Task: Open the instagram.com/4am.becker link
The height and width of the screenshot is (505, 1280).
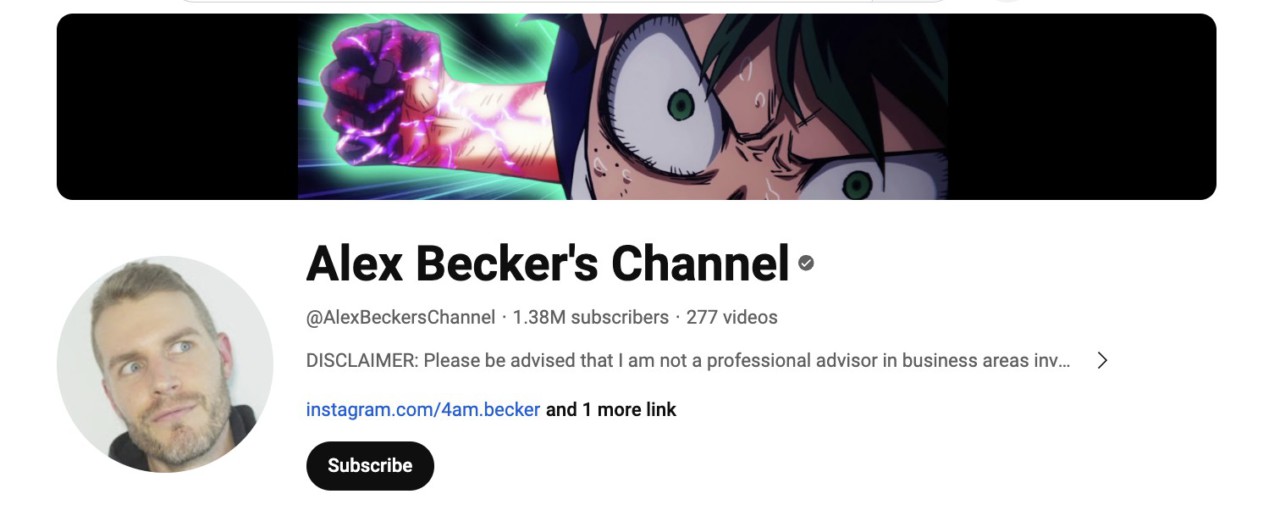Action: [x=423, y=410]
